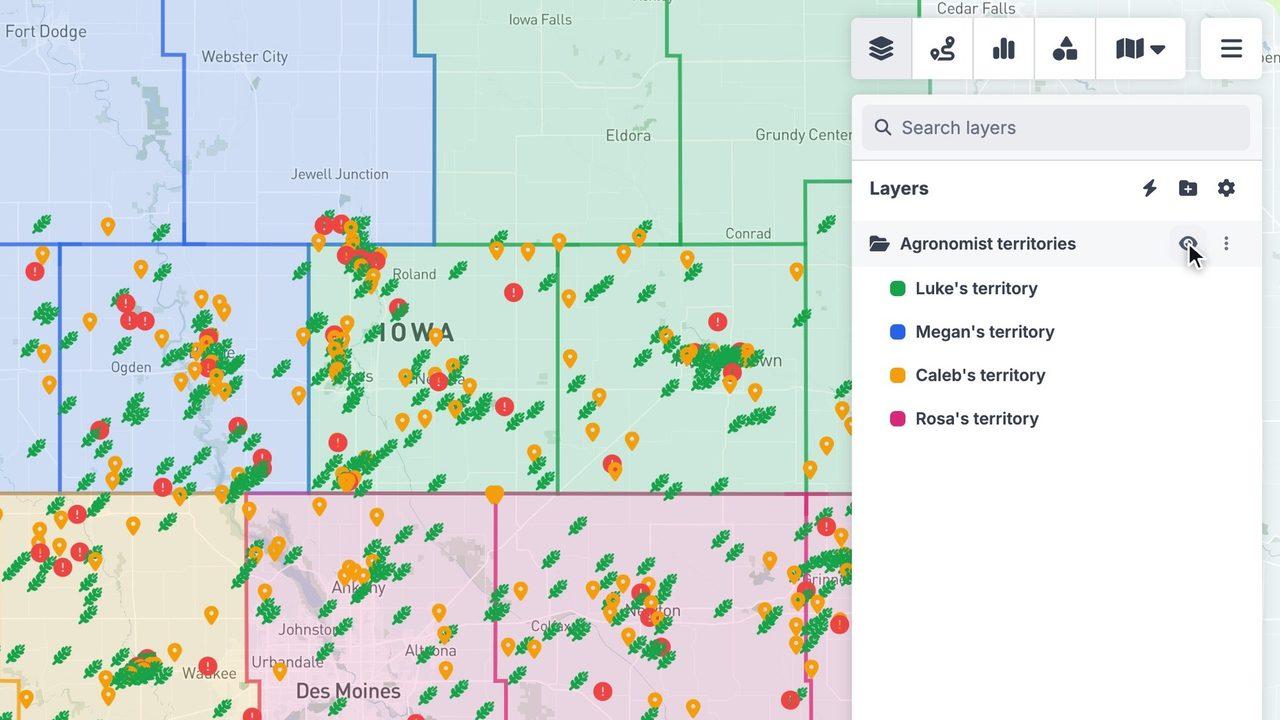This screenshot has width=1280, height=720.
Task: Click the Urbandale map label
Action: click(x=287, y=662)
